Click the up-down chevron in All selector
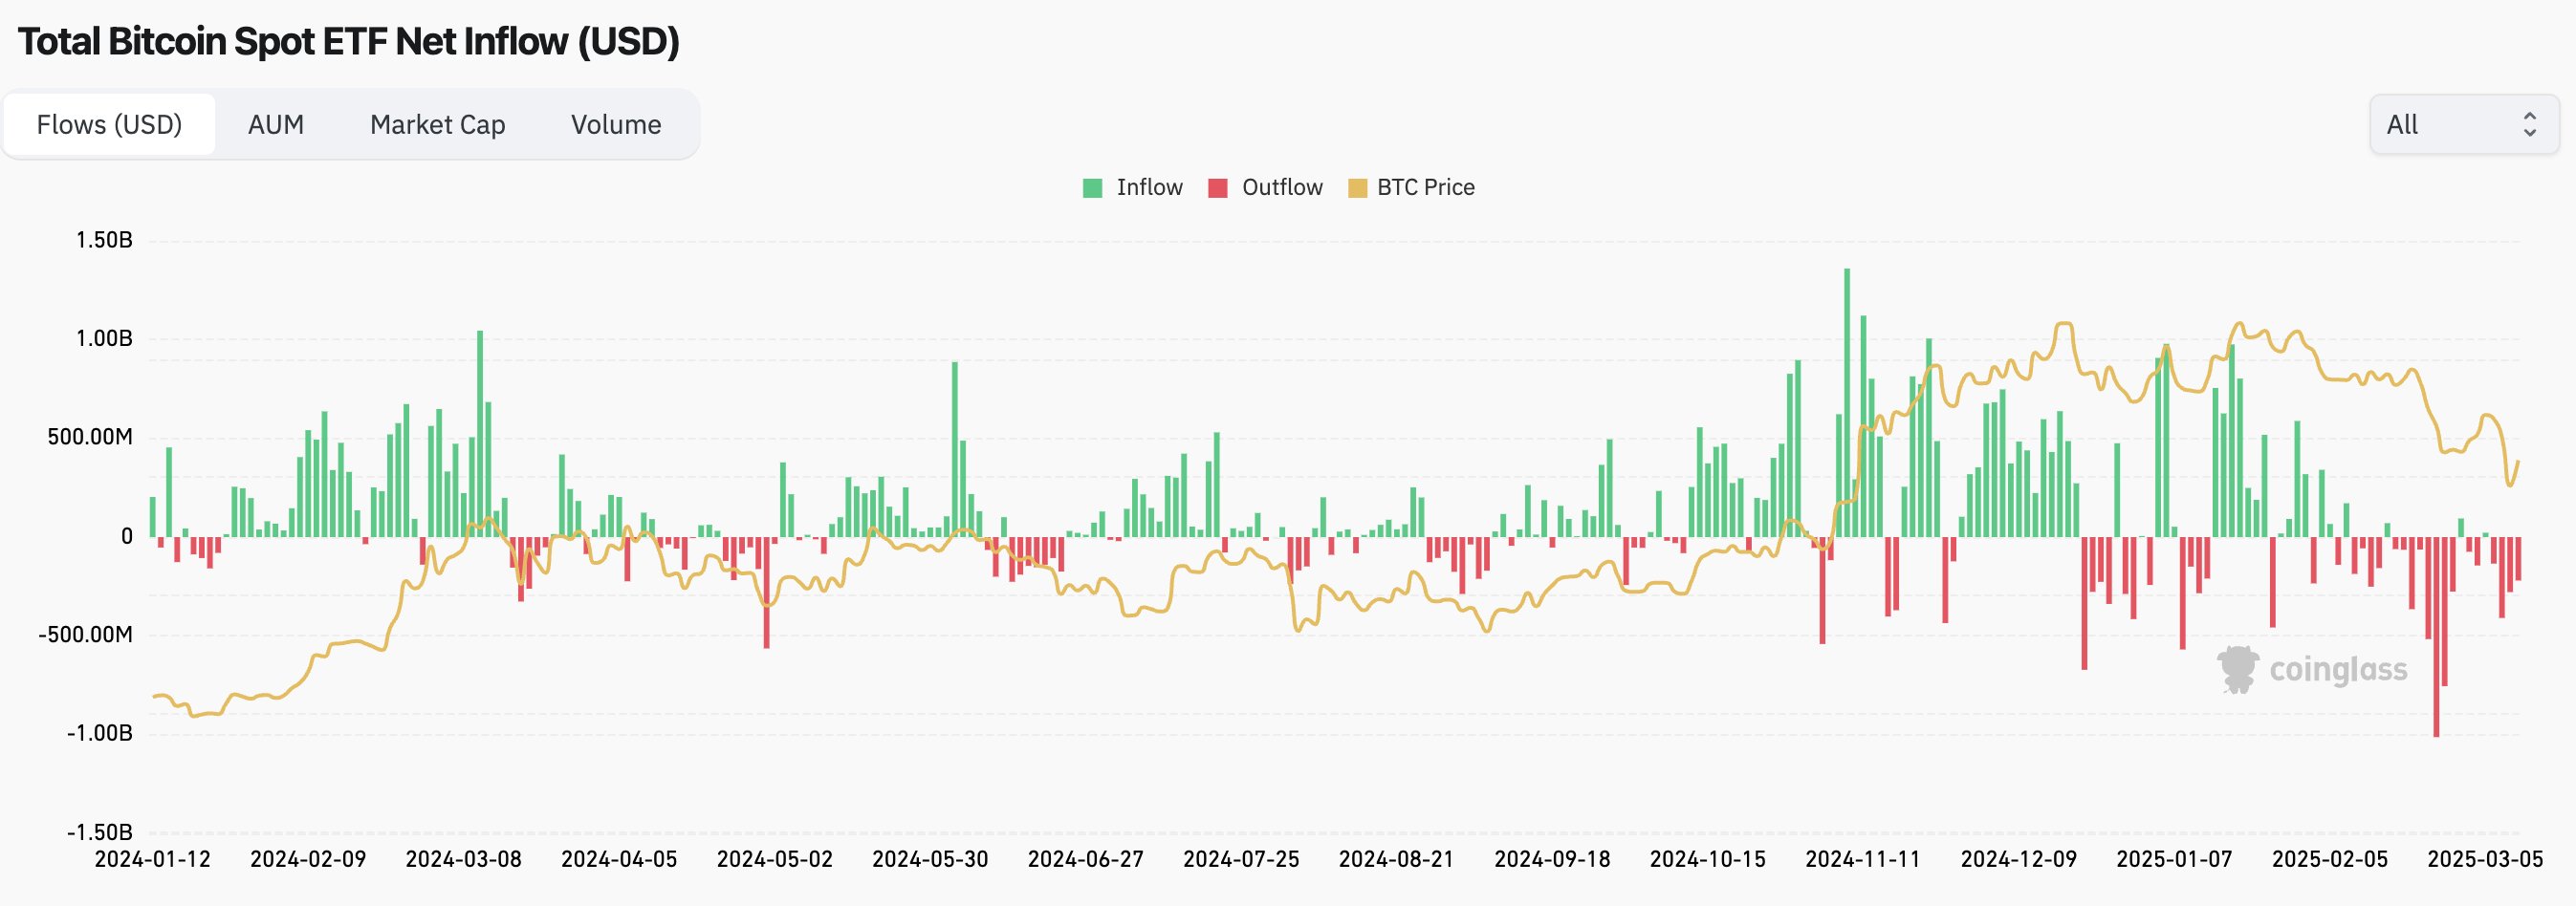 2529,125
